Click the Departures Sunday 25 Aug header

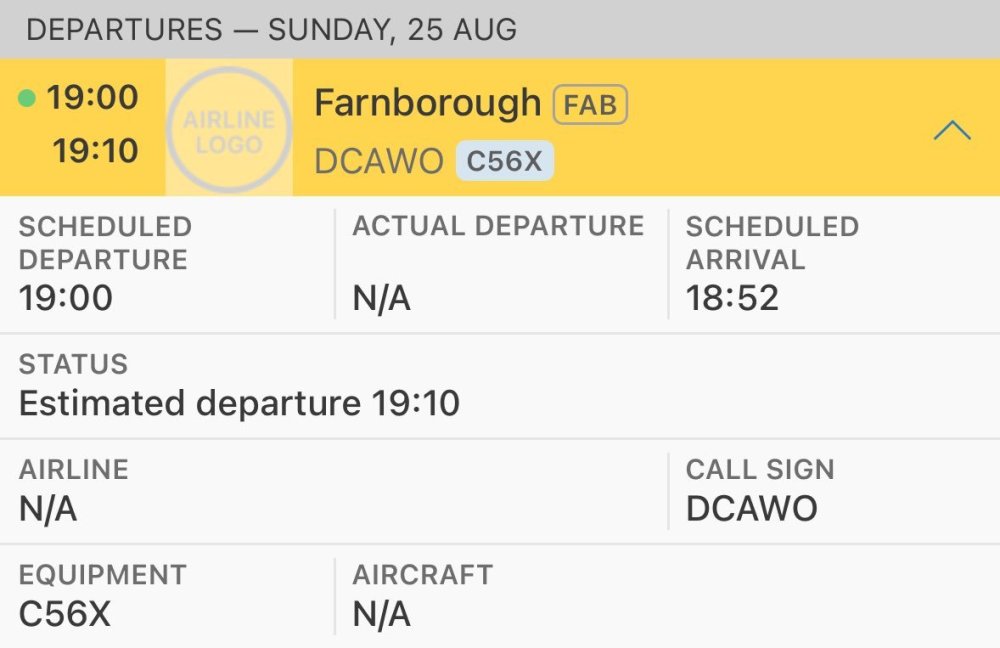271,29
